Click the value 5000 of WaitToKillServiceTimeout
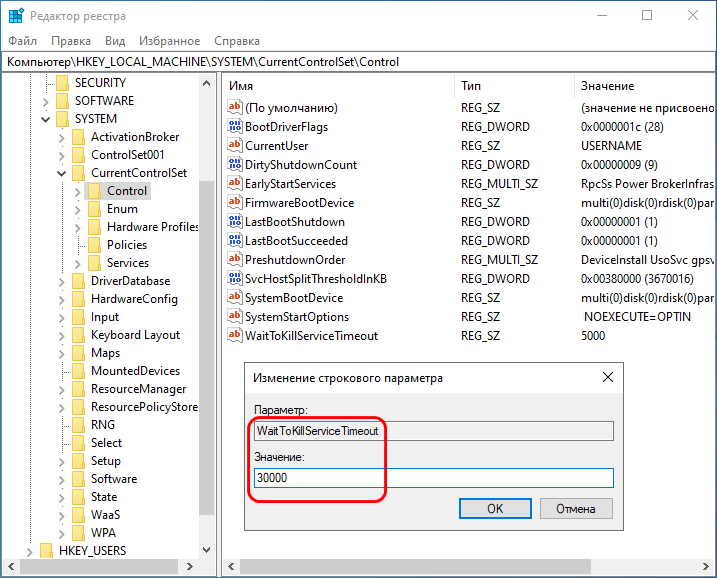This screenshot has height=578, width=717. (x=593, y=336)
